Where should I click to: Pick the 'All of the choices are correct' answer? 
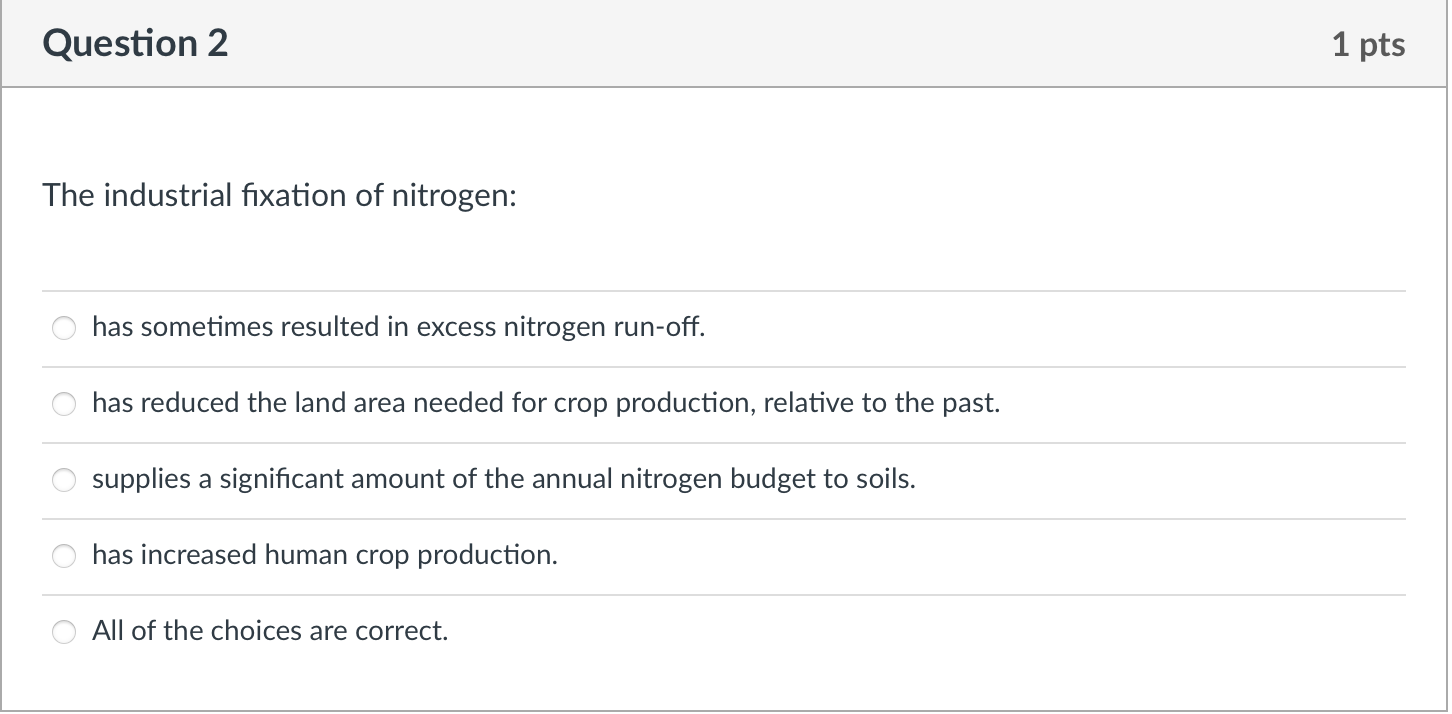[x=63, y=631]
